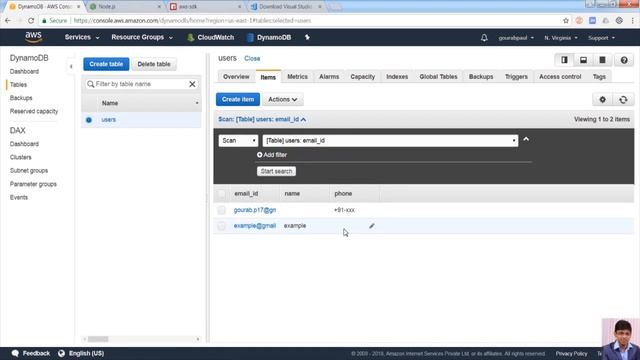Open the N. Virginia region menu
640x360 pixels.
coord(561,38)
